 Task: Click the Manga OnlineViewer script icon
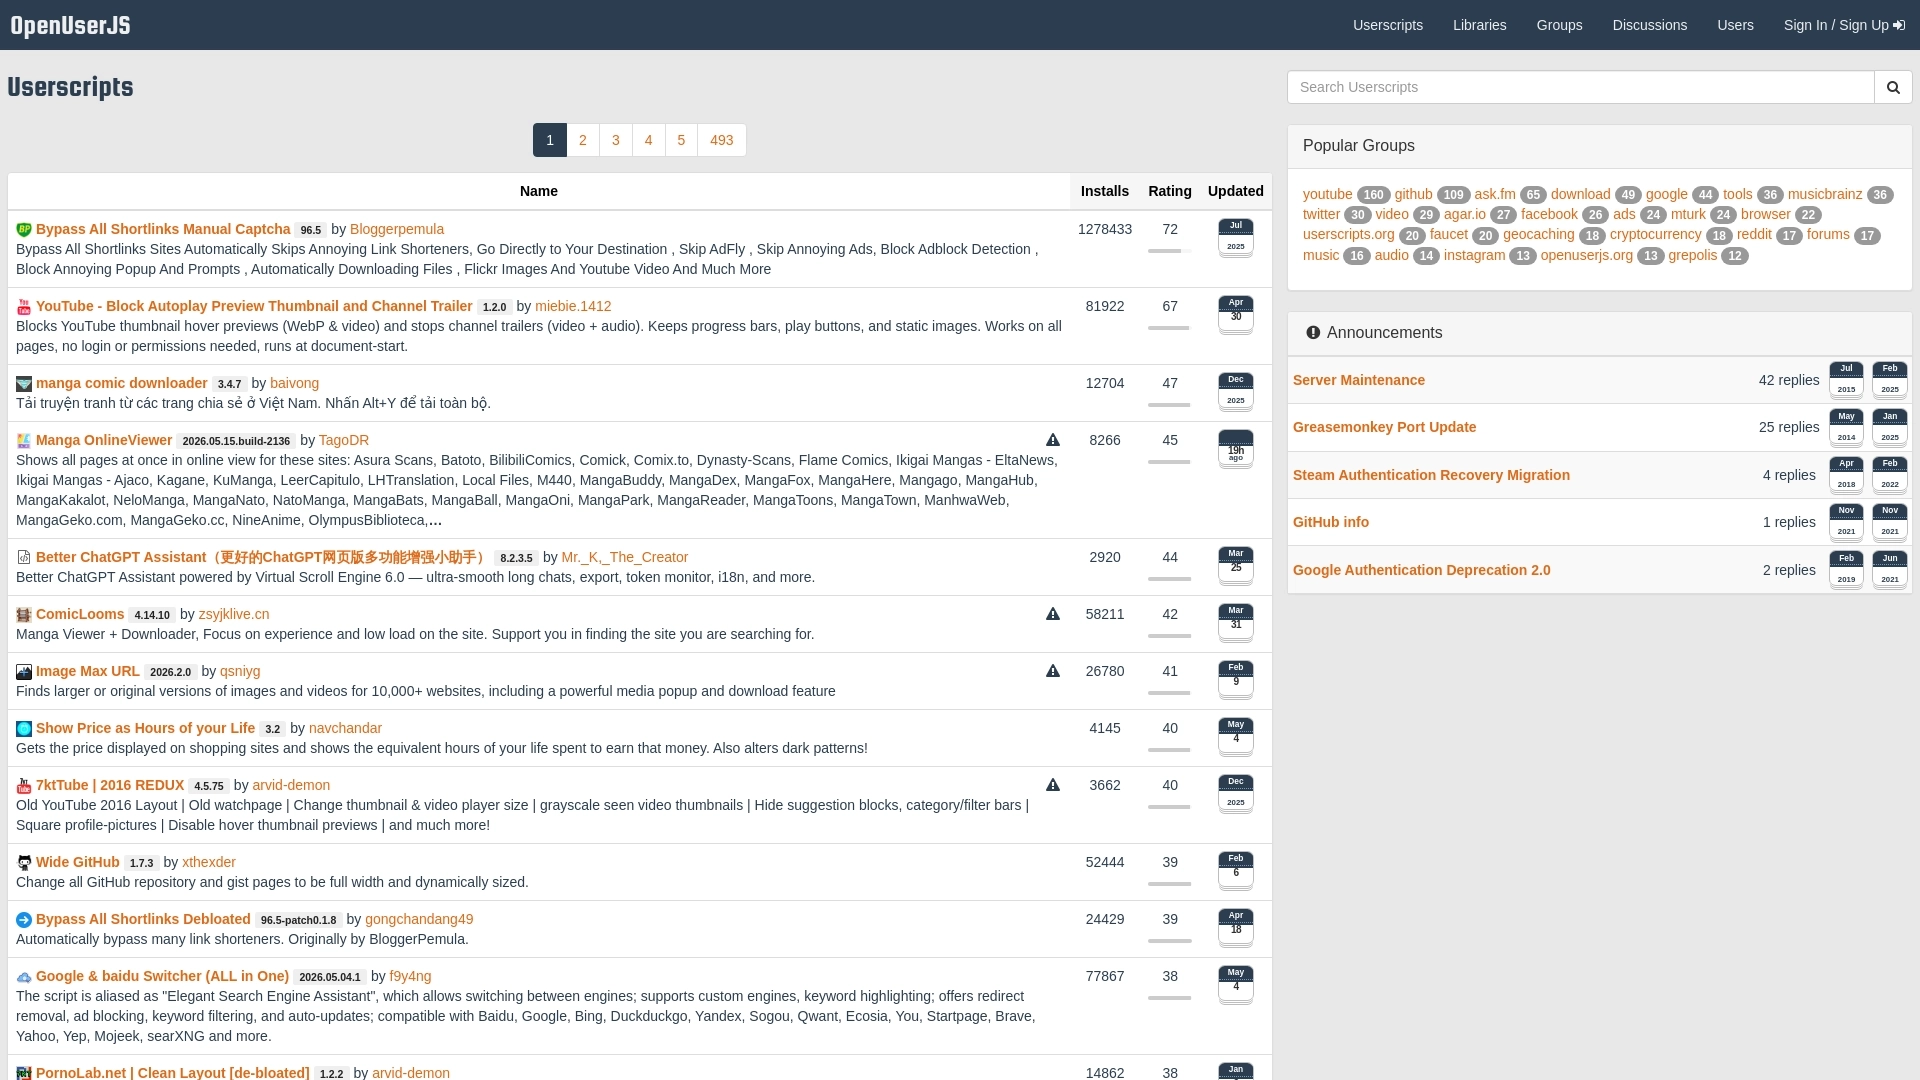click(x=24, y=441)
